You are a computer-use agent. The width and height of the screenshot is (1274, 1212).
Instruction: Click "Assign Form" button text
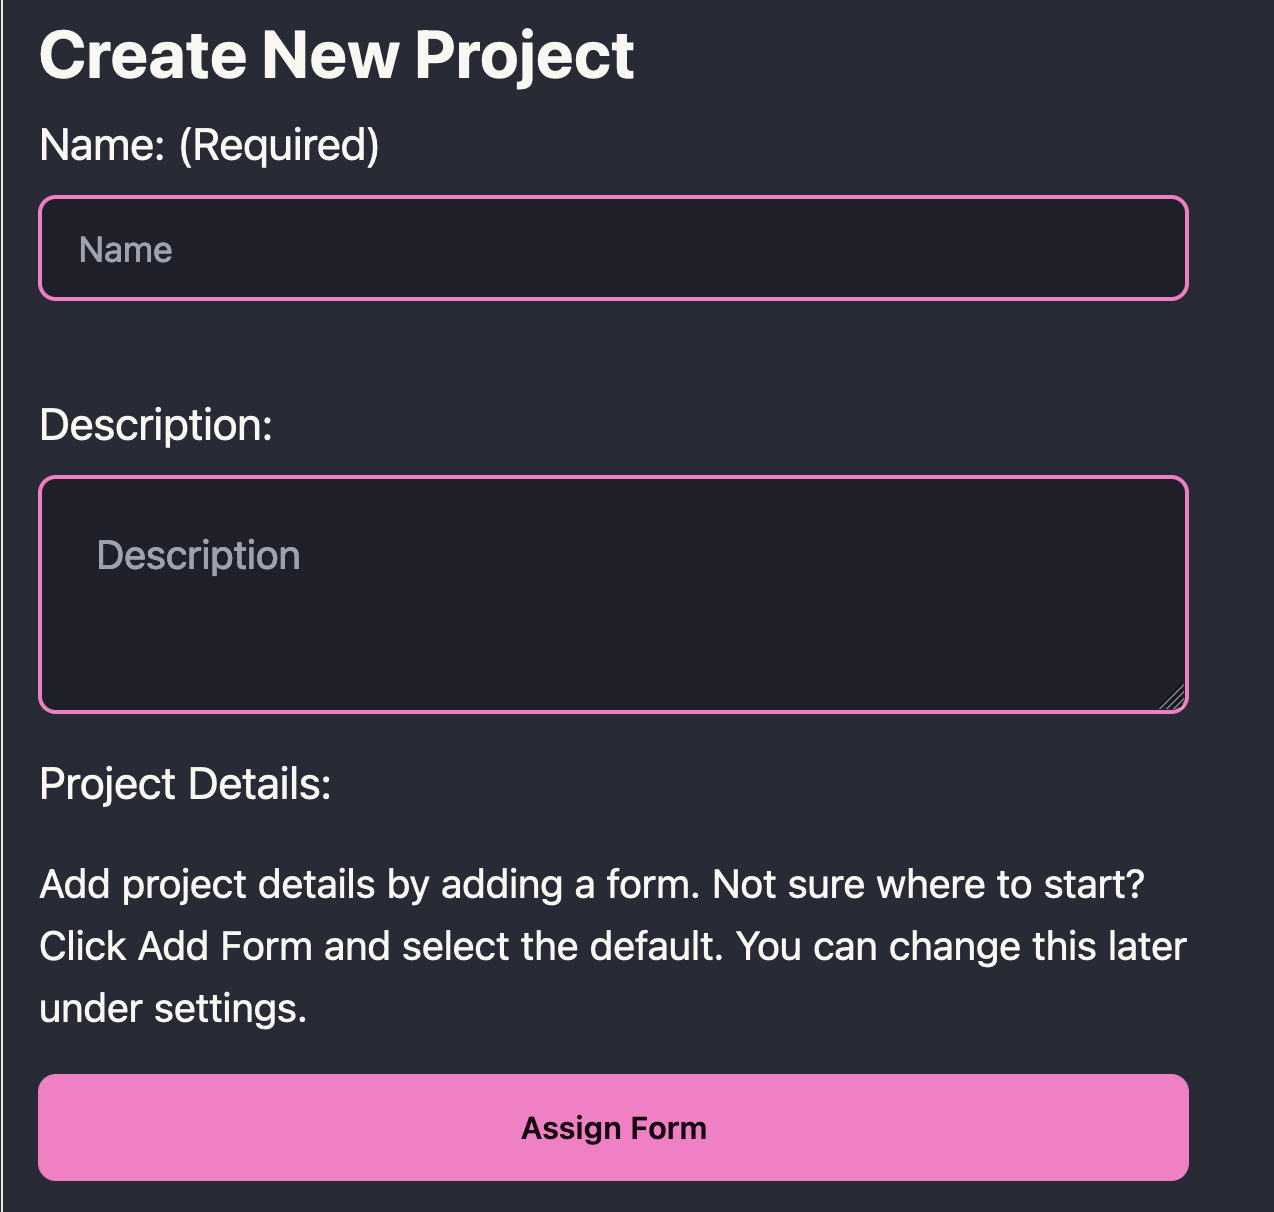(613, 1128)
